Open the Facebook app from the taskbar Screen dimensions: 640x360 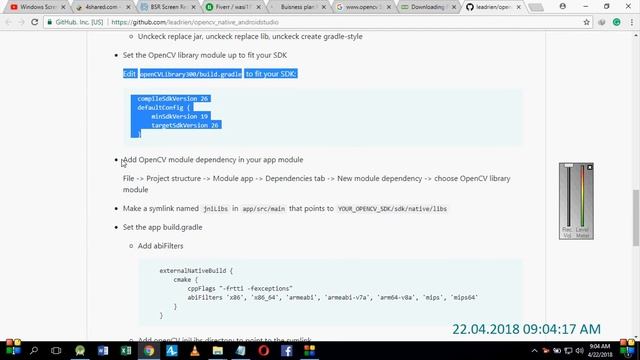pos(287,351)
